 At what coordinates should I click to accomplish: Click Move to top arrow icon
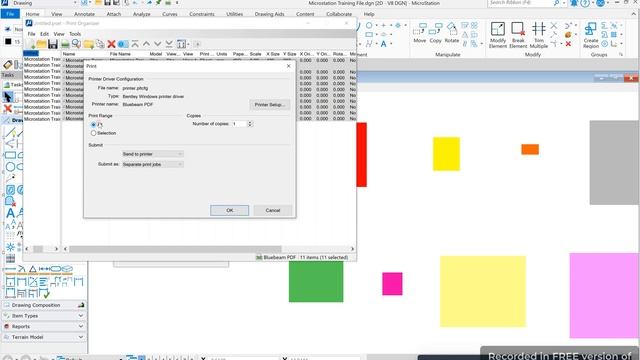[135, 44]
